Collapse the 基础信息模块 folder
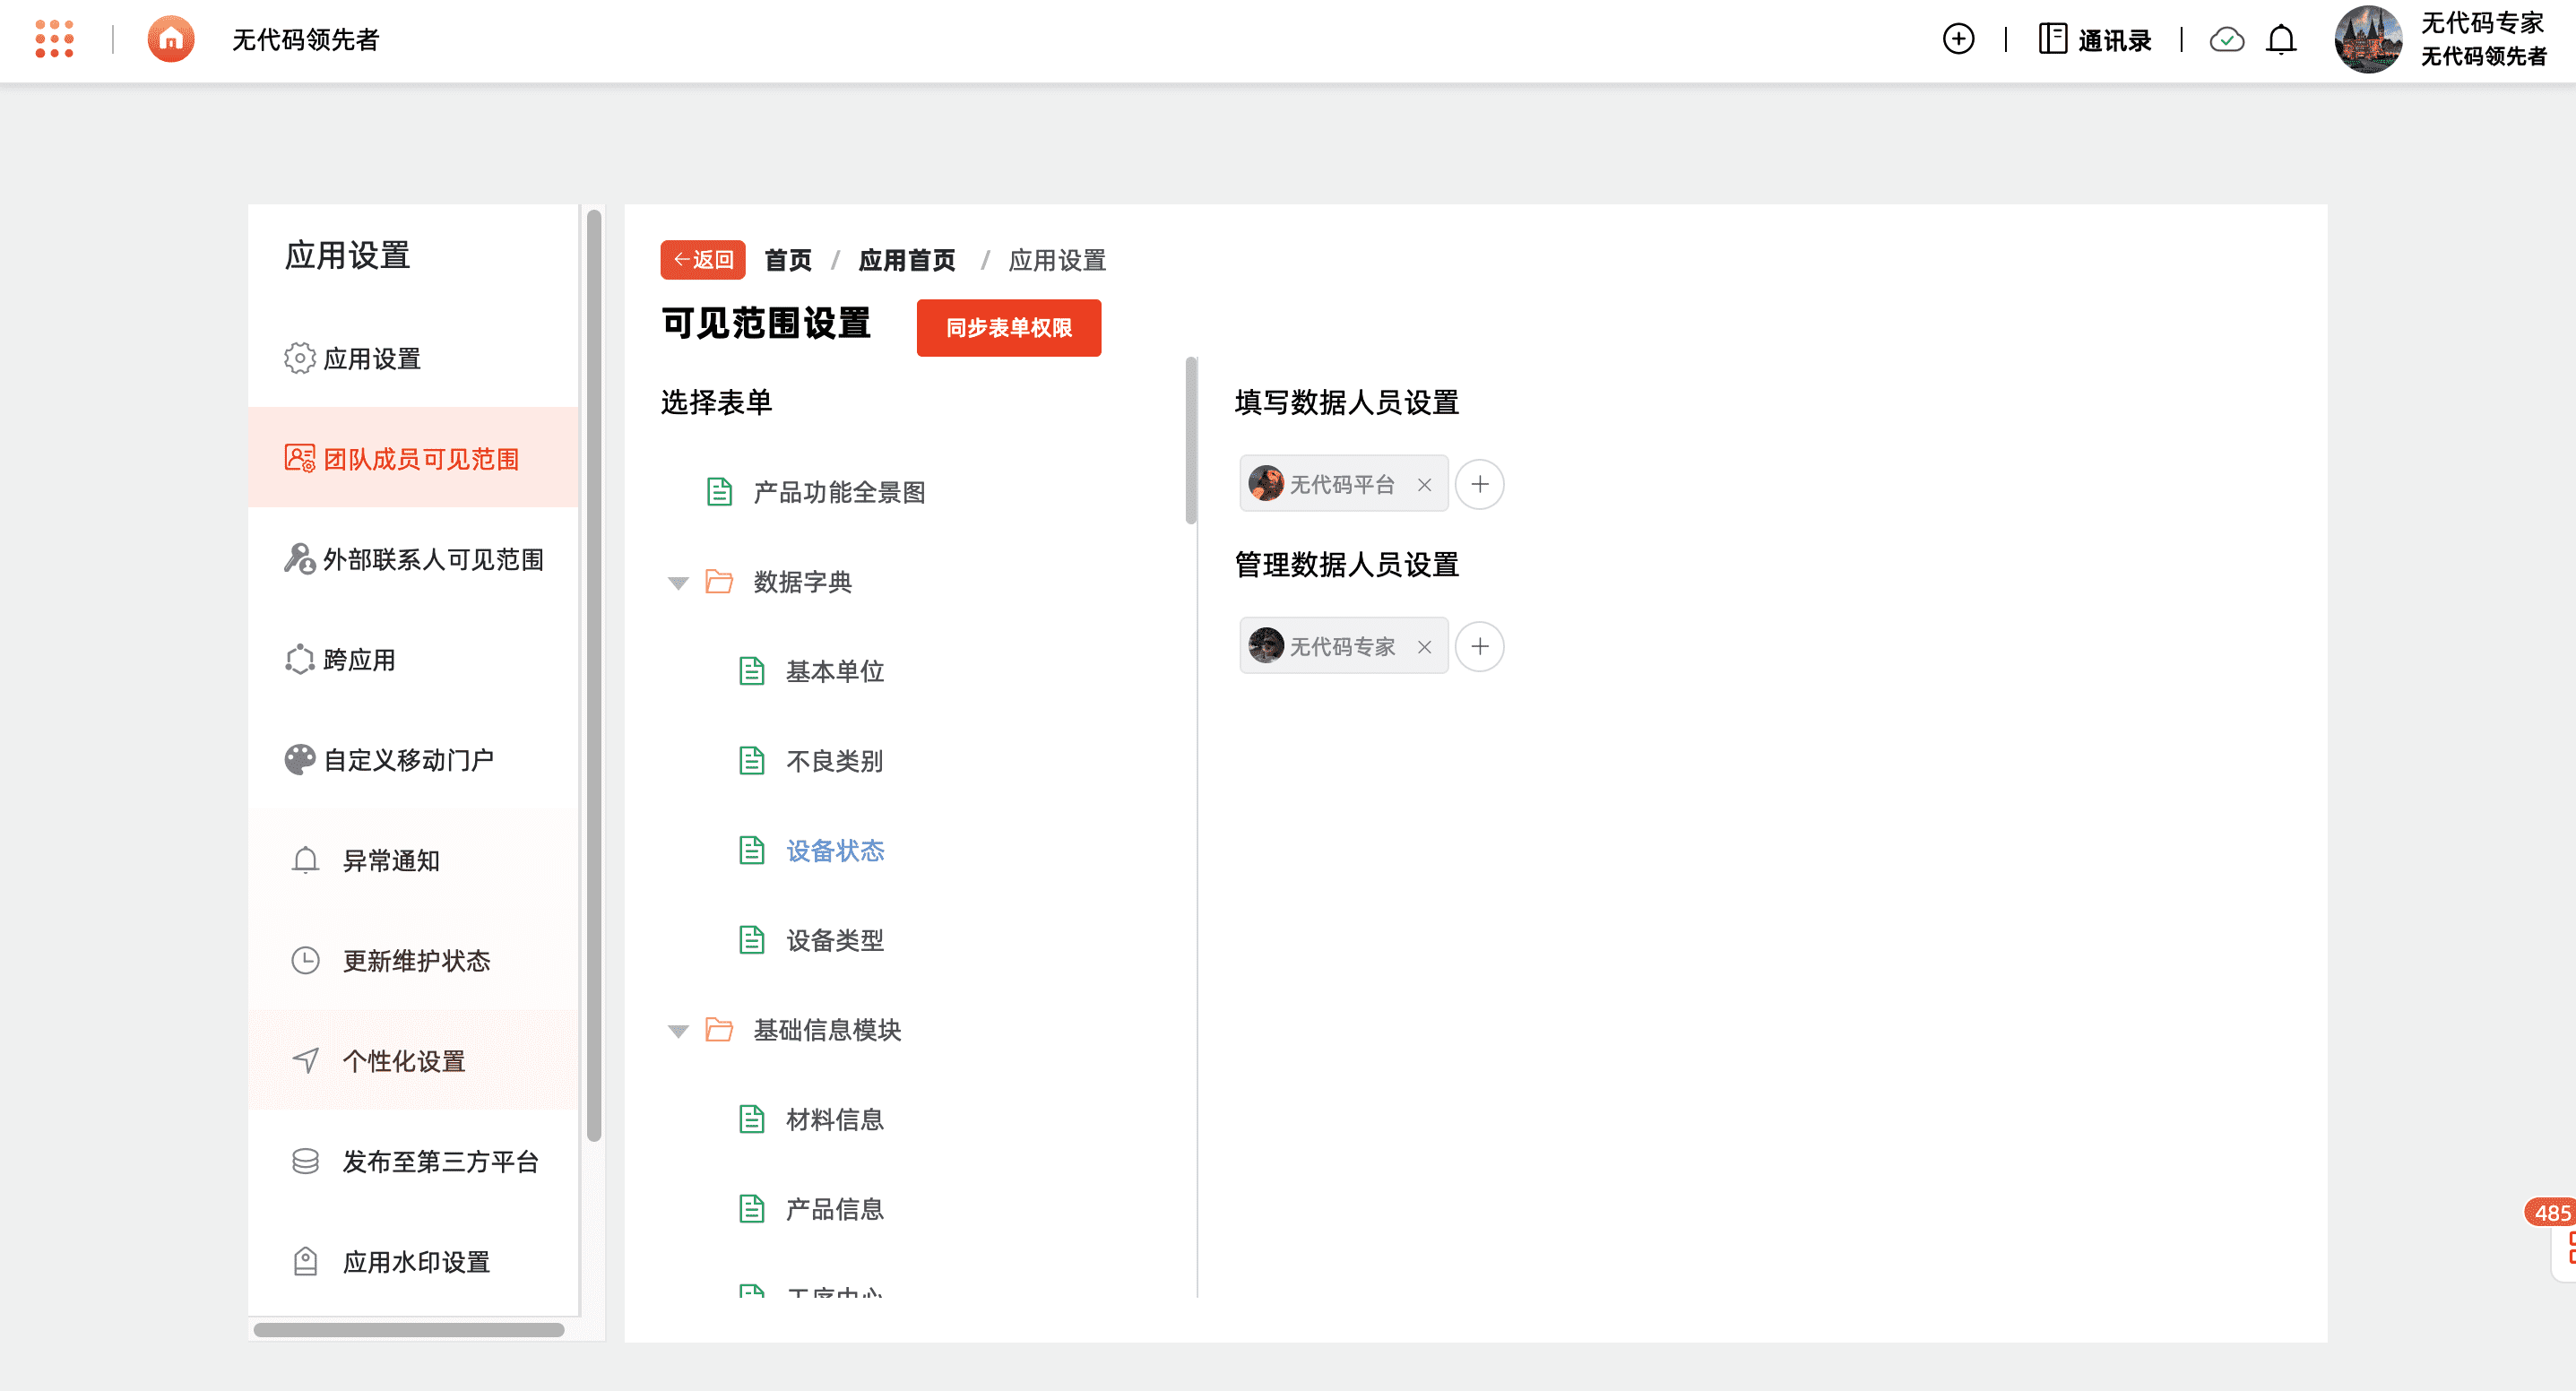The image size is (2576, 1391). pos(678,1031)
